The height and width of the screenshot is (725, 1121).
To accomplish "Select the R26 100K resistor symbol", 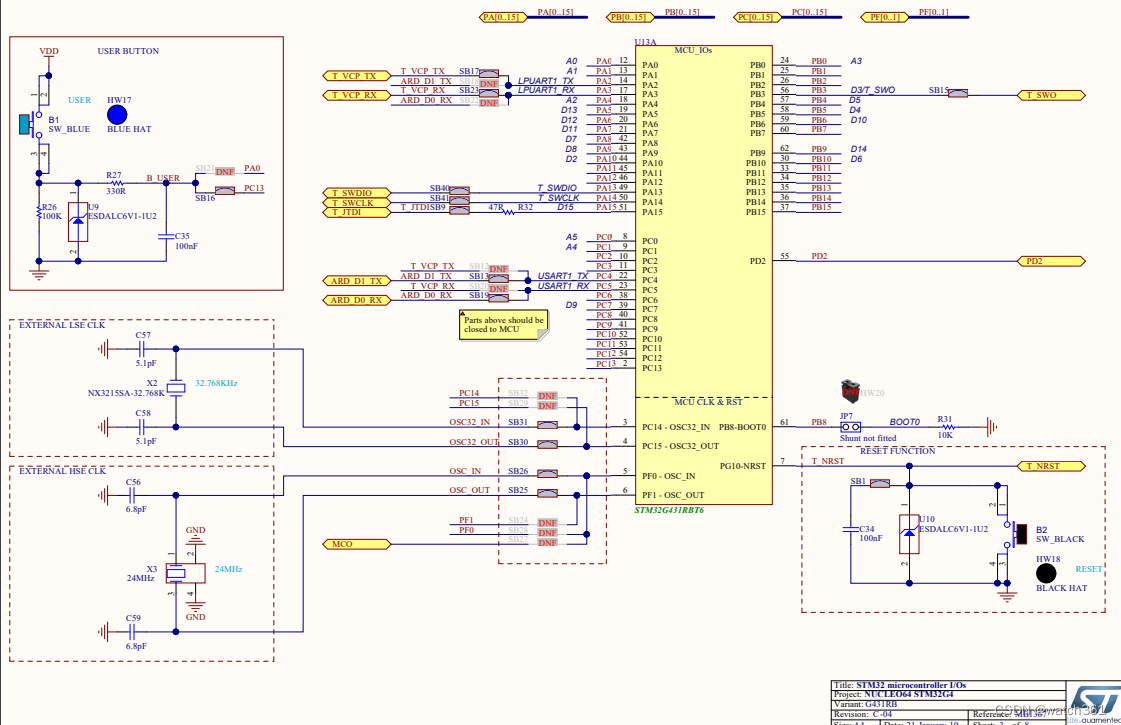I will [x=39, y=212].
